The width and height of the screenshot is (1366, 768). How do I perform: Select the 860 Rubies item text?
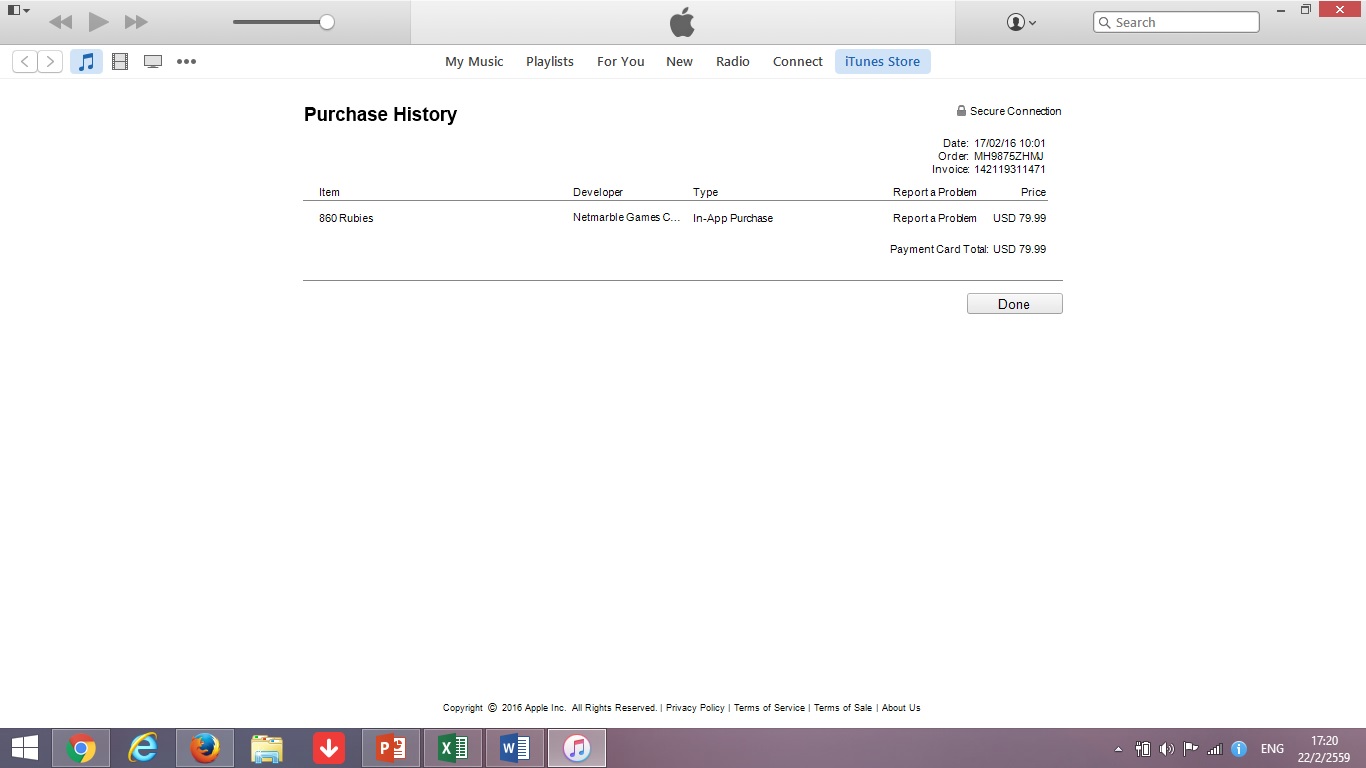[346, 218]
